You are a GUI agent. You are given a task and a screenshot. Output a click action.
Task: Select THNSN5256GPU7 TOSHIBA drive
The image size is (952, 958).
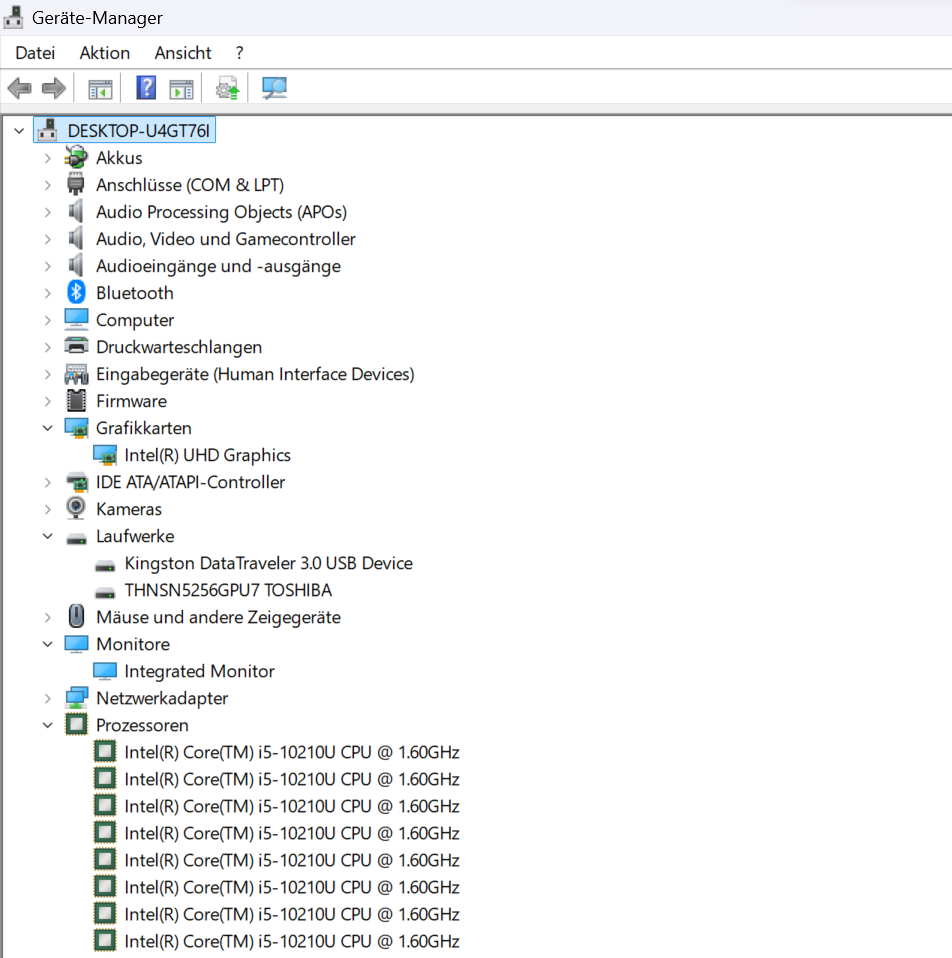228,590
